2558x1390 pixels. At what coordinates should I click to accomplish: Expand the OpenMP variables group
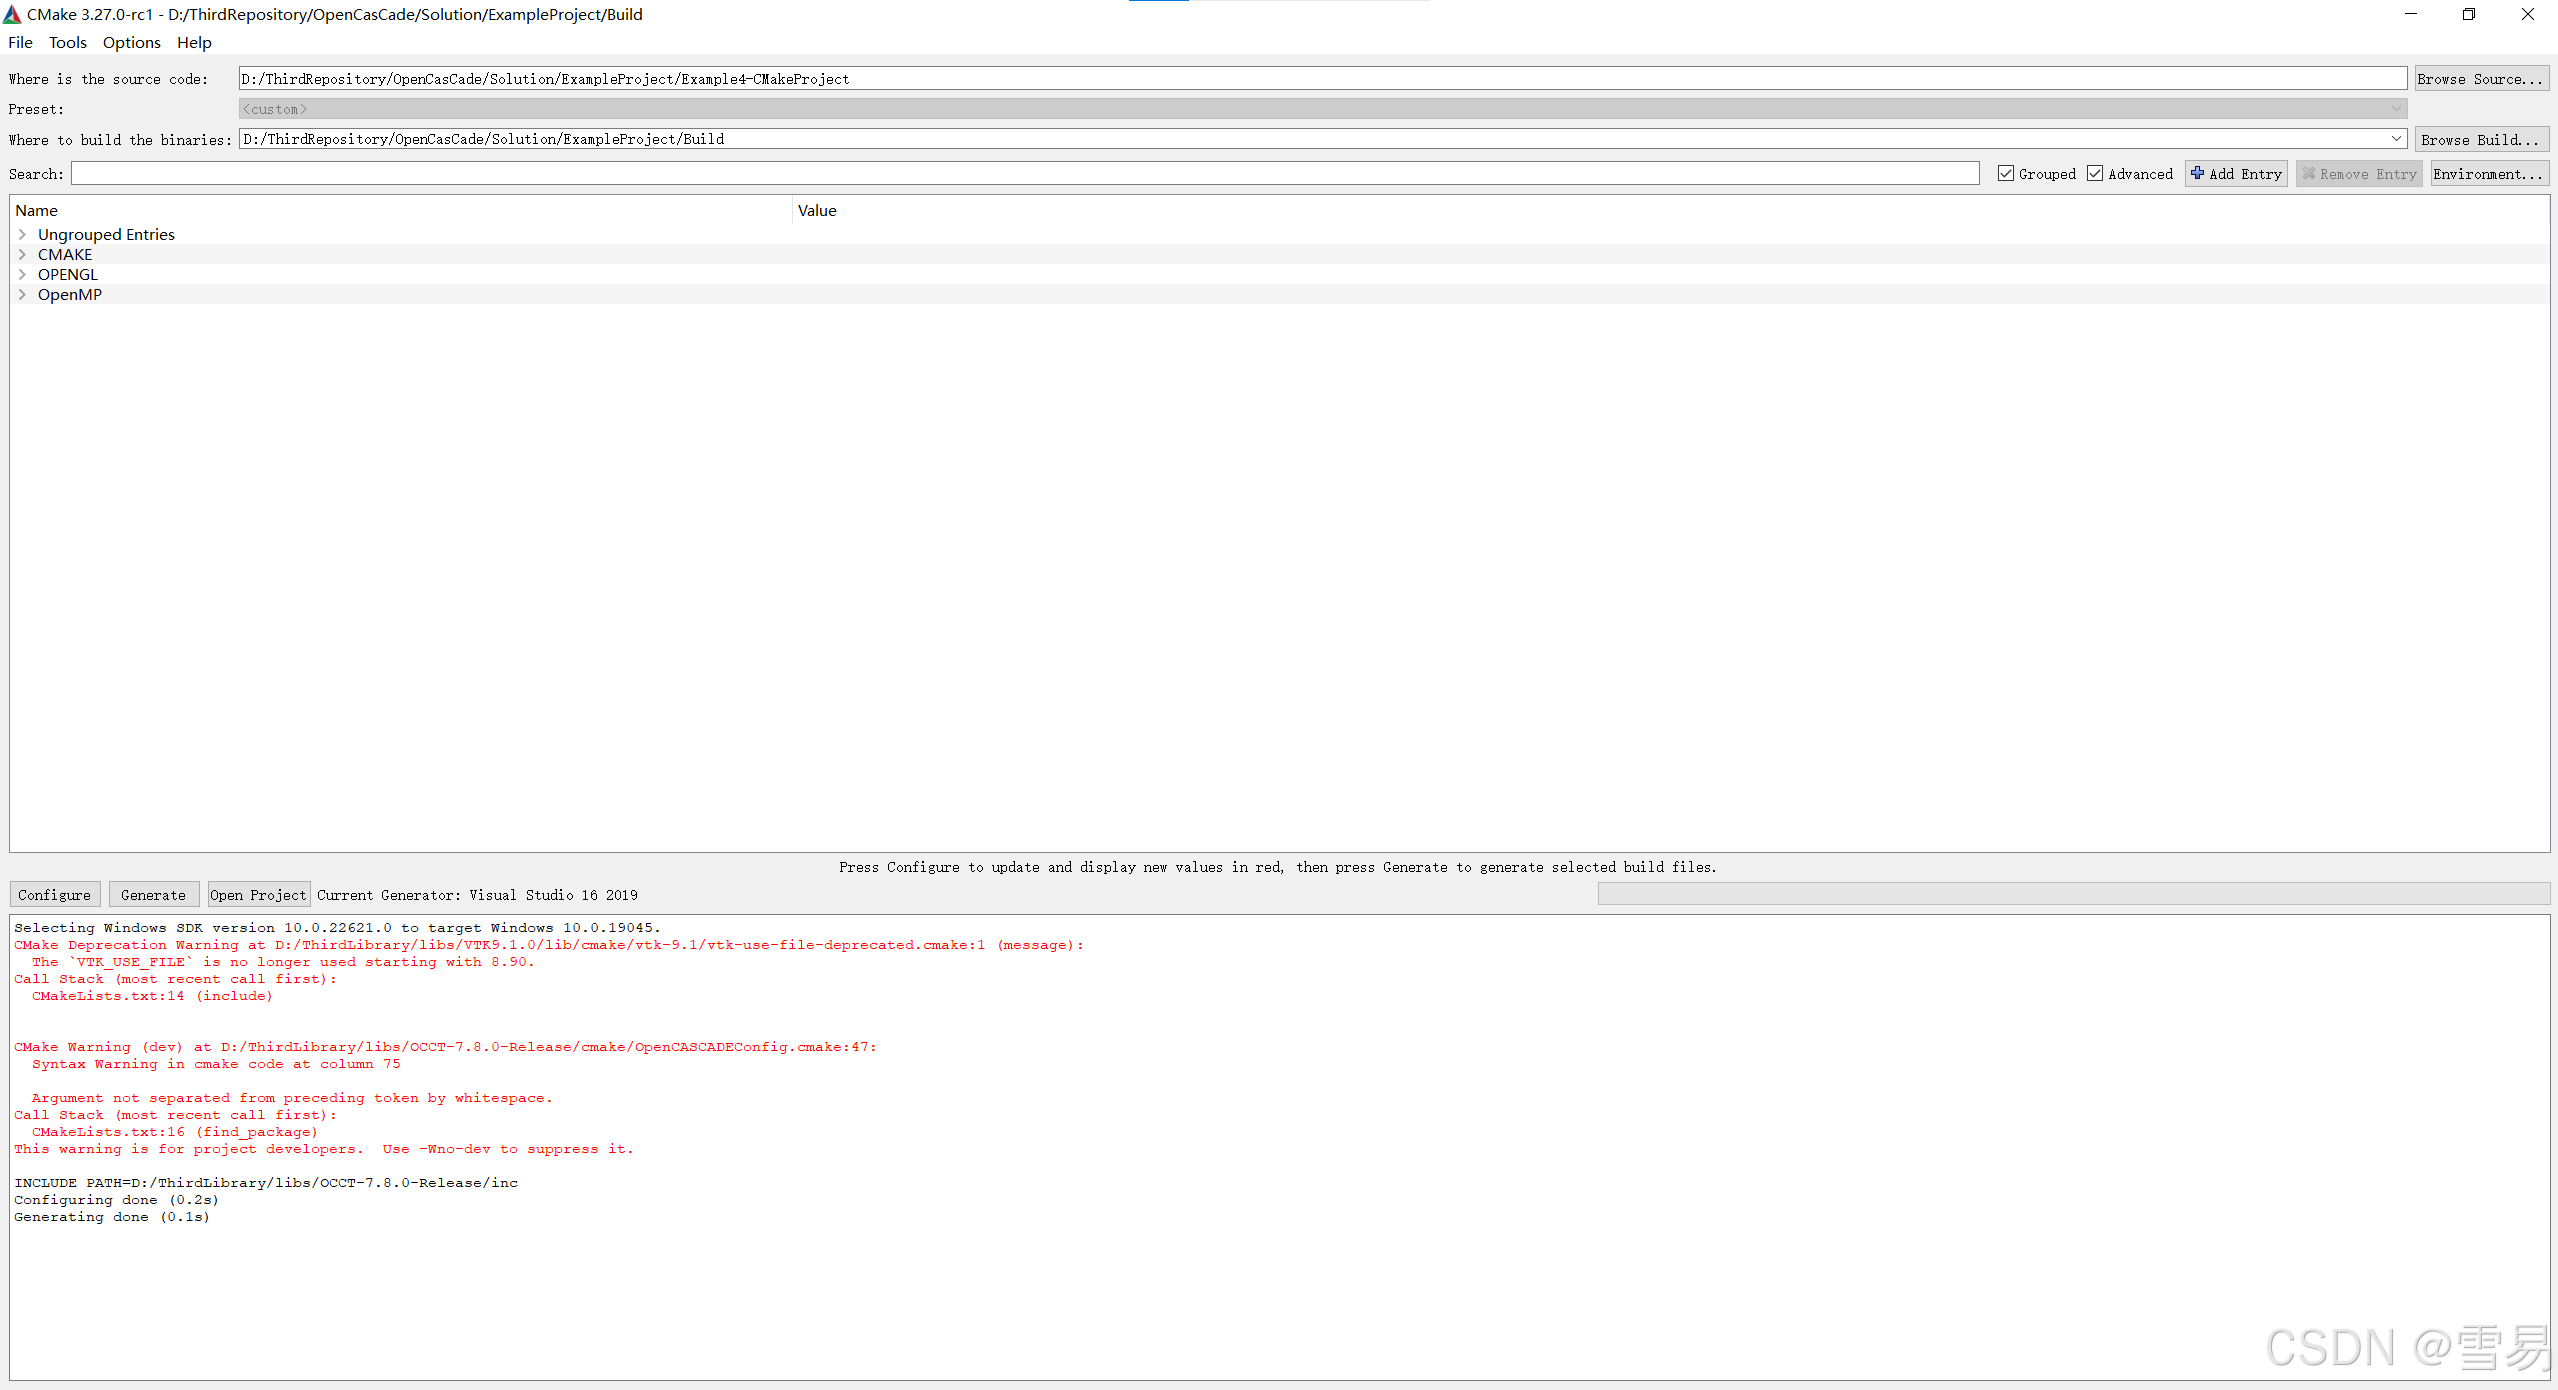22,294
